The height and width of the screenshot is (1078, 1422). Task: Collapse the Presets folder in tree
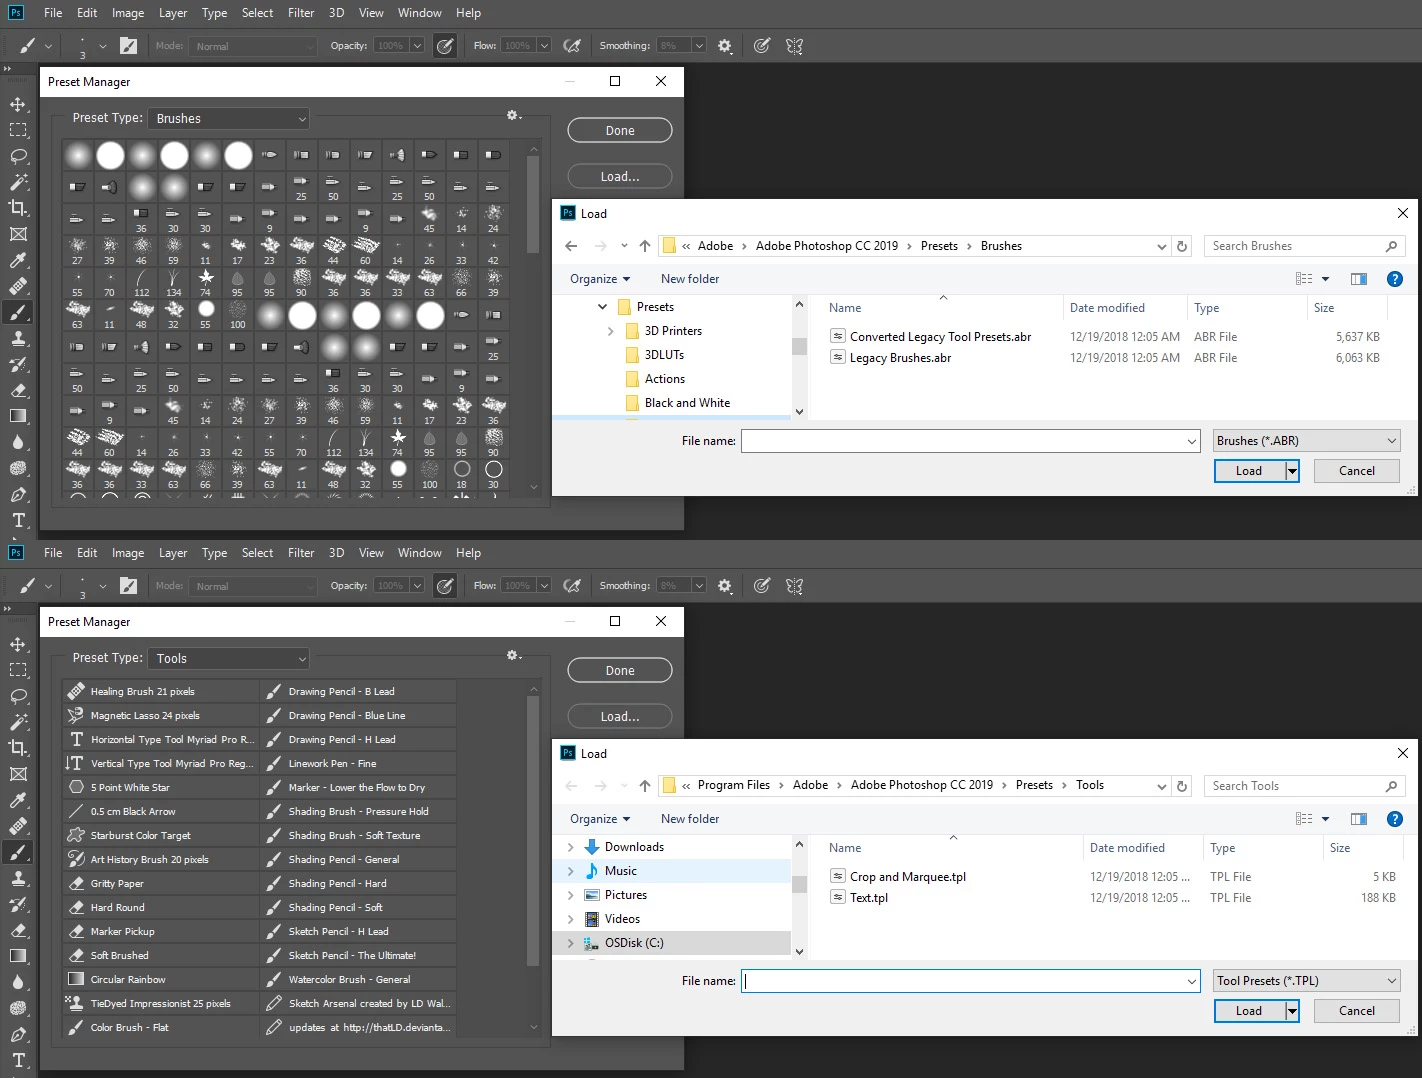coord(602,307)
